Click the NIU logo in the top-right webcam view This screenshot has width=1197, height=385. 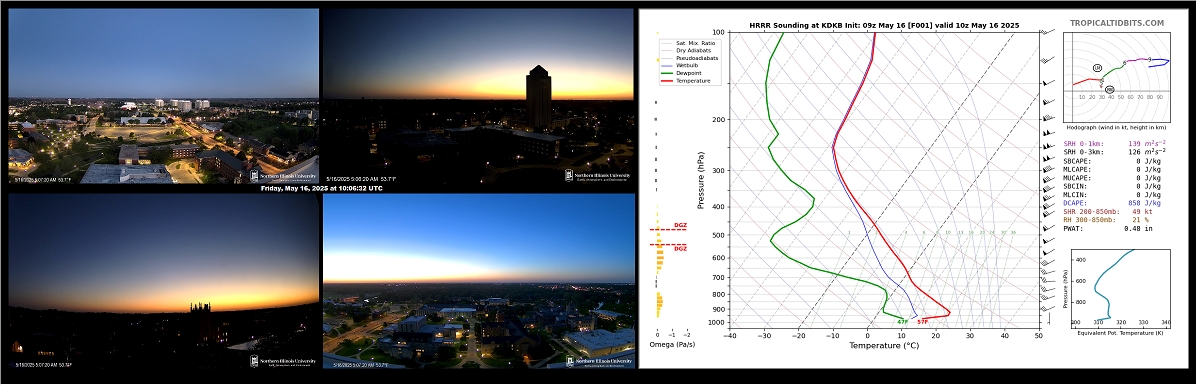pyautogui.click(x=598, y=176)
